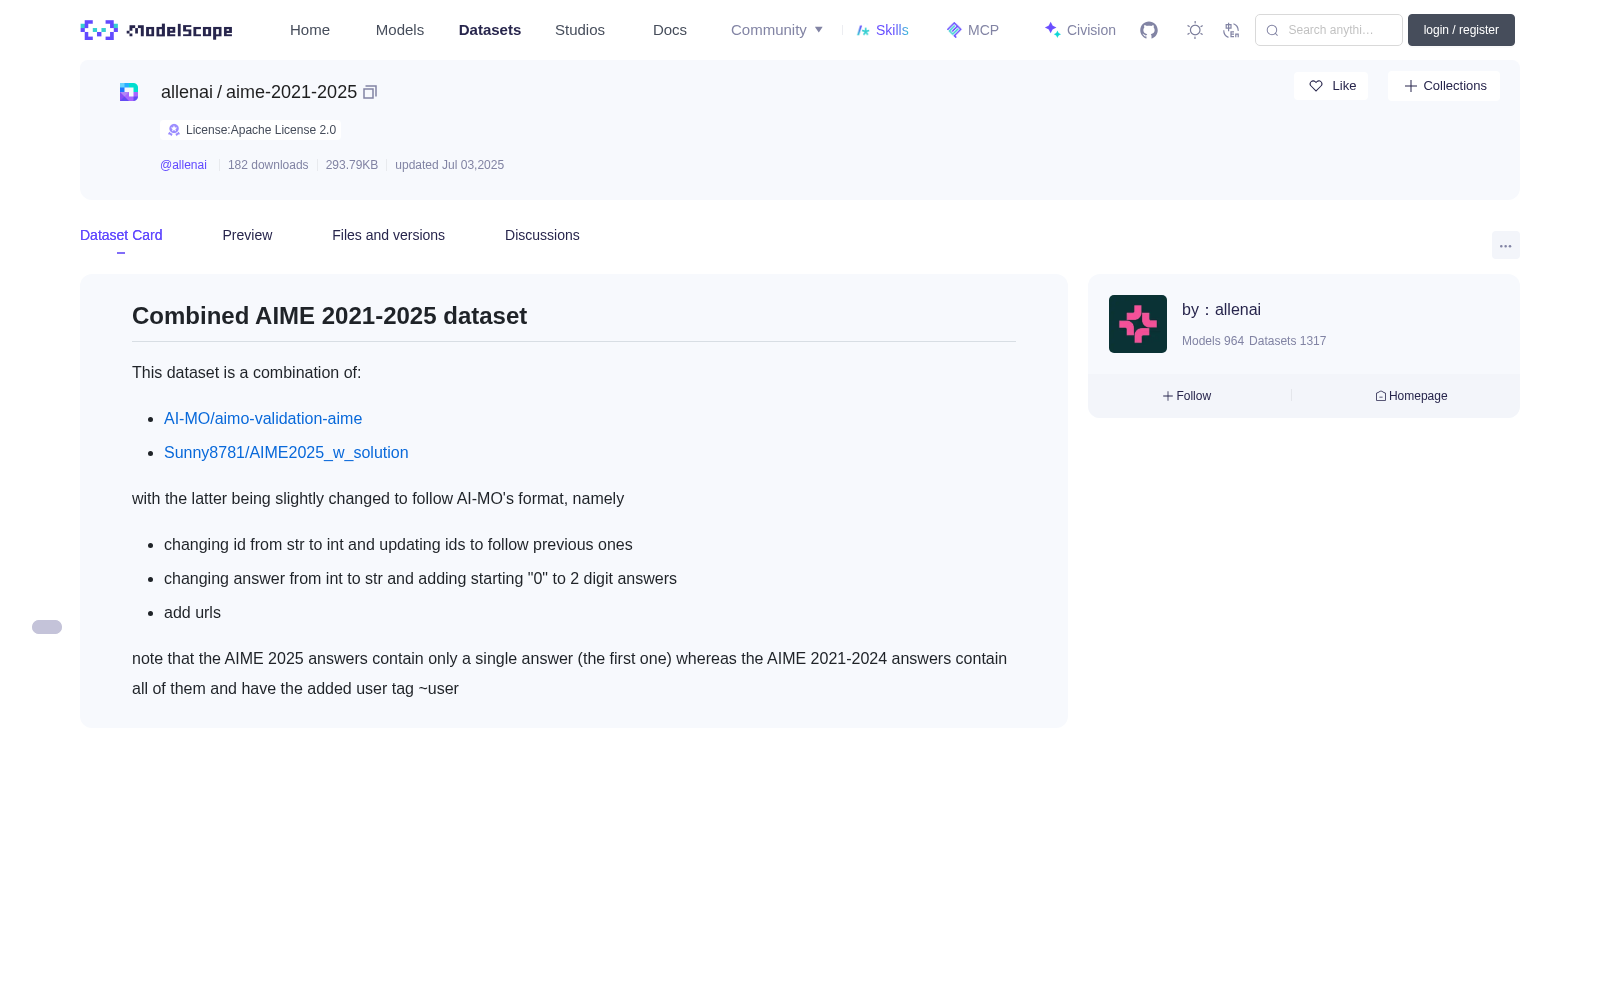Open the ModelScope logo homepage
Screen dimensions: 1600x1000
tap(157, 30)
